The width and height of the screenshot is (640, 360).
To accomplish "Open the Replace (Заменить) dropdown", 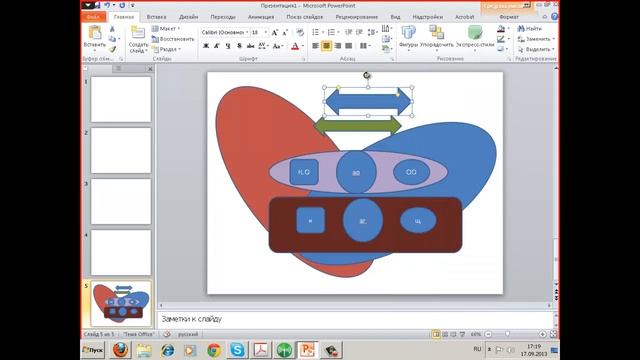I will click(x=536, y=39).
